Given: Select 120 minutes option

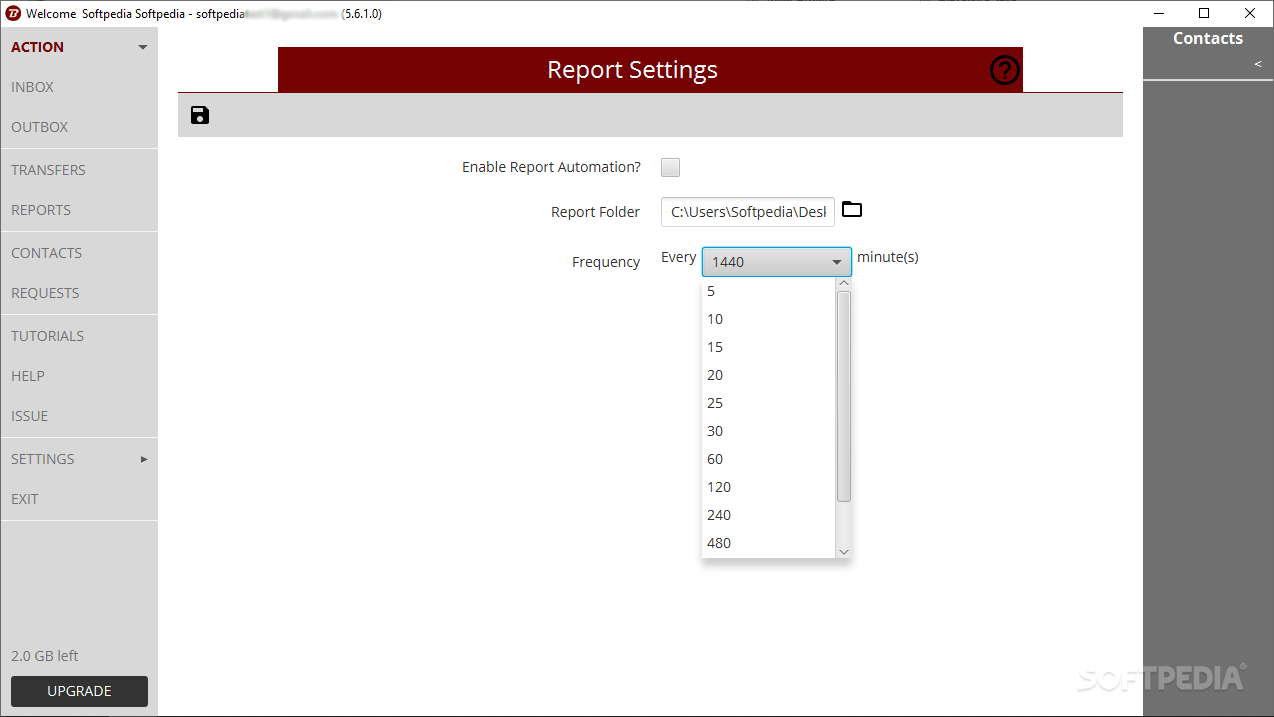Looking at the screenshot, I should tap(769, 487).
